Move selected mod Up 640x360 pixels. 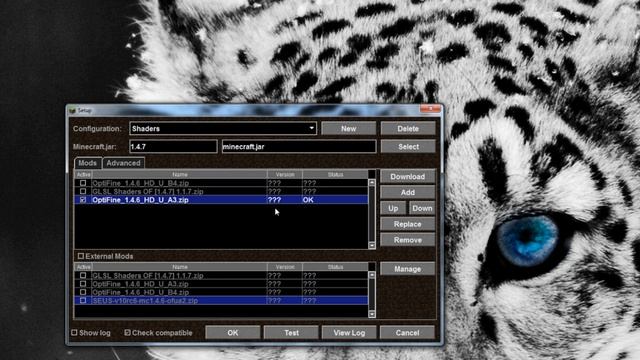point(393,208)
